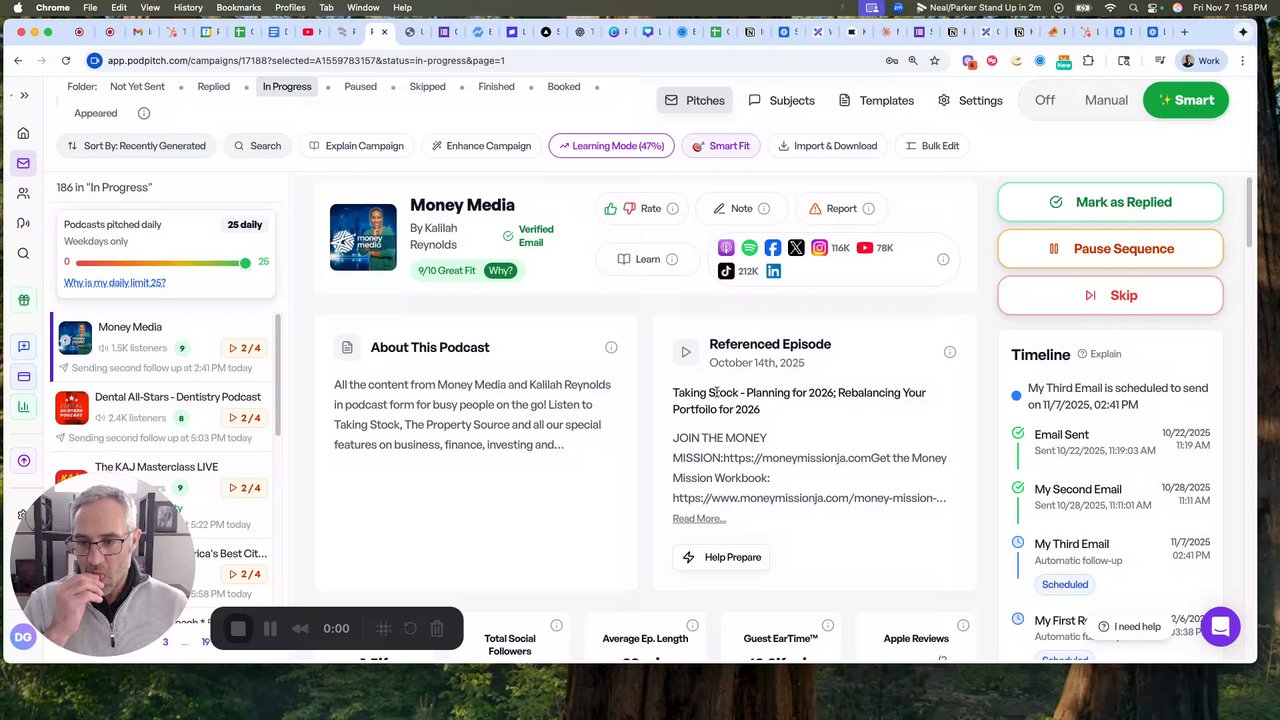The height and width of the screenshot is (720, 1280).
Task: Click the Money Media podcast cover thumbnail
Action: click(x=363, y=237)
